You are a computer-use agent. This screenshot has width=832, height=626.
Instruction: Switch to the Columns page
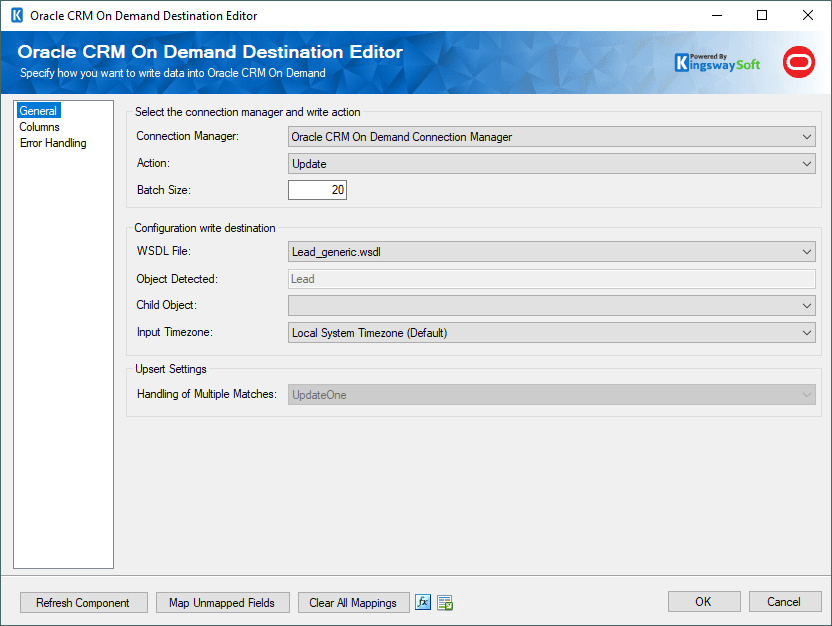[x=40, y=126]
